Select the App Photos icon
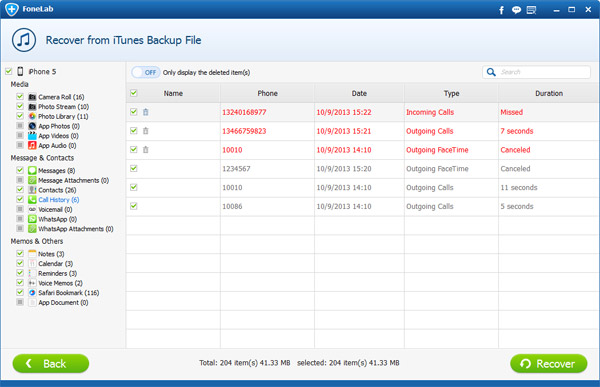Screen dimensions: 600x387 click(32, 126)
